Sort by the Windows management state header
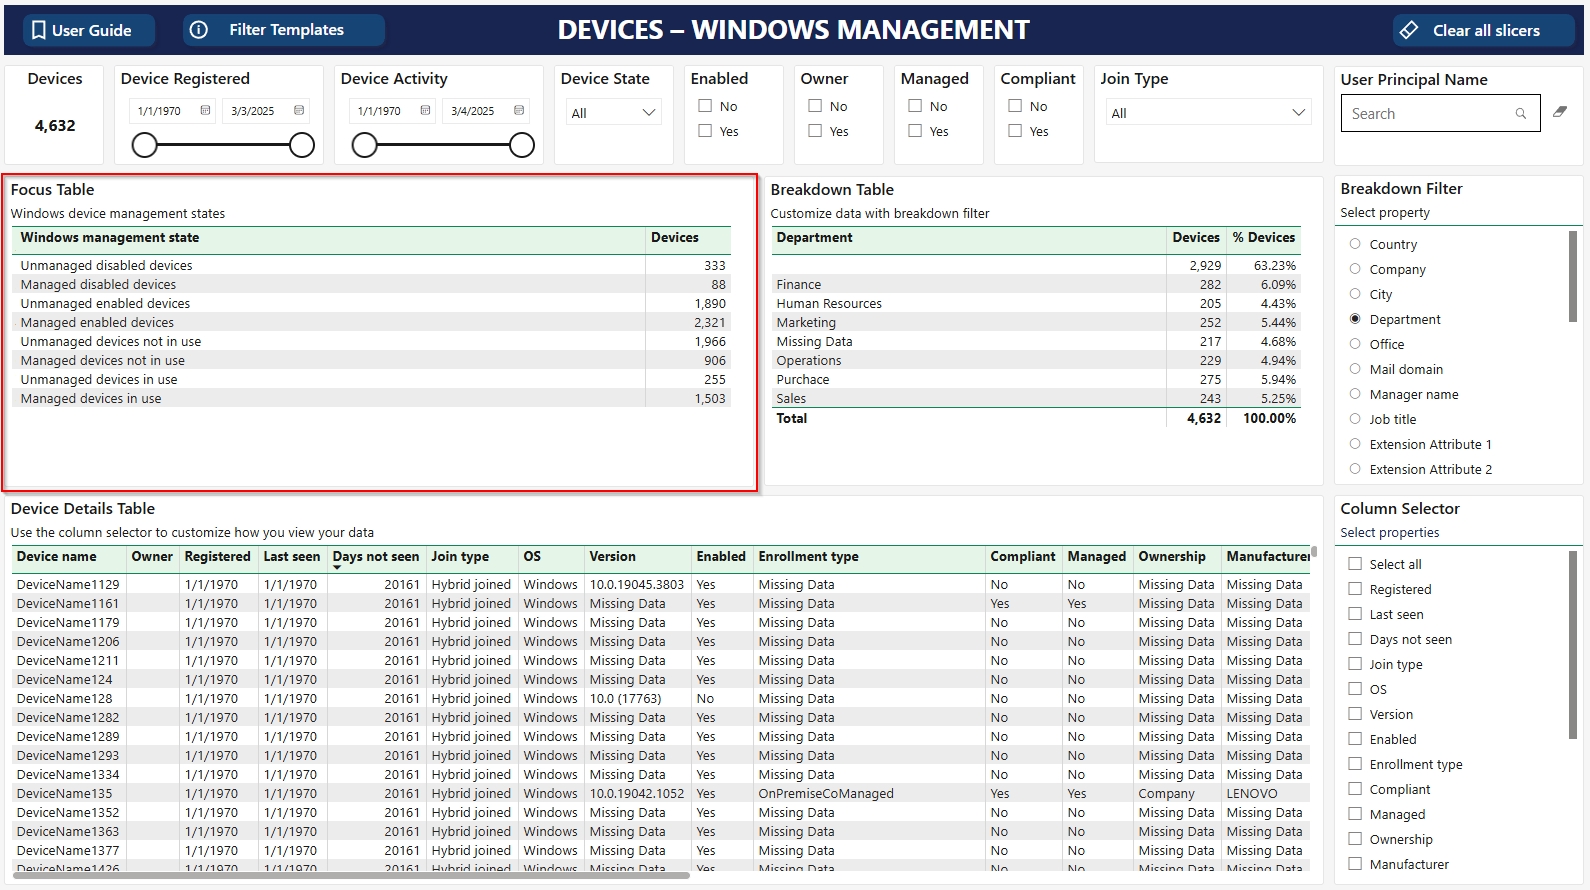The width and height of the screenshot is (1590, 890). (x=110, y=238)
